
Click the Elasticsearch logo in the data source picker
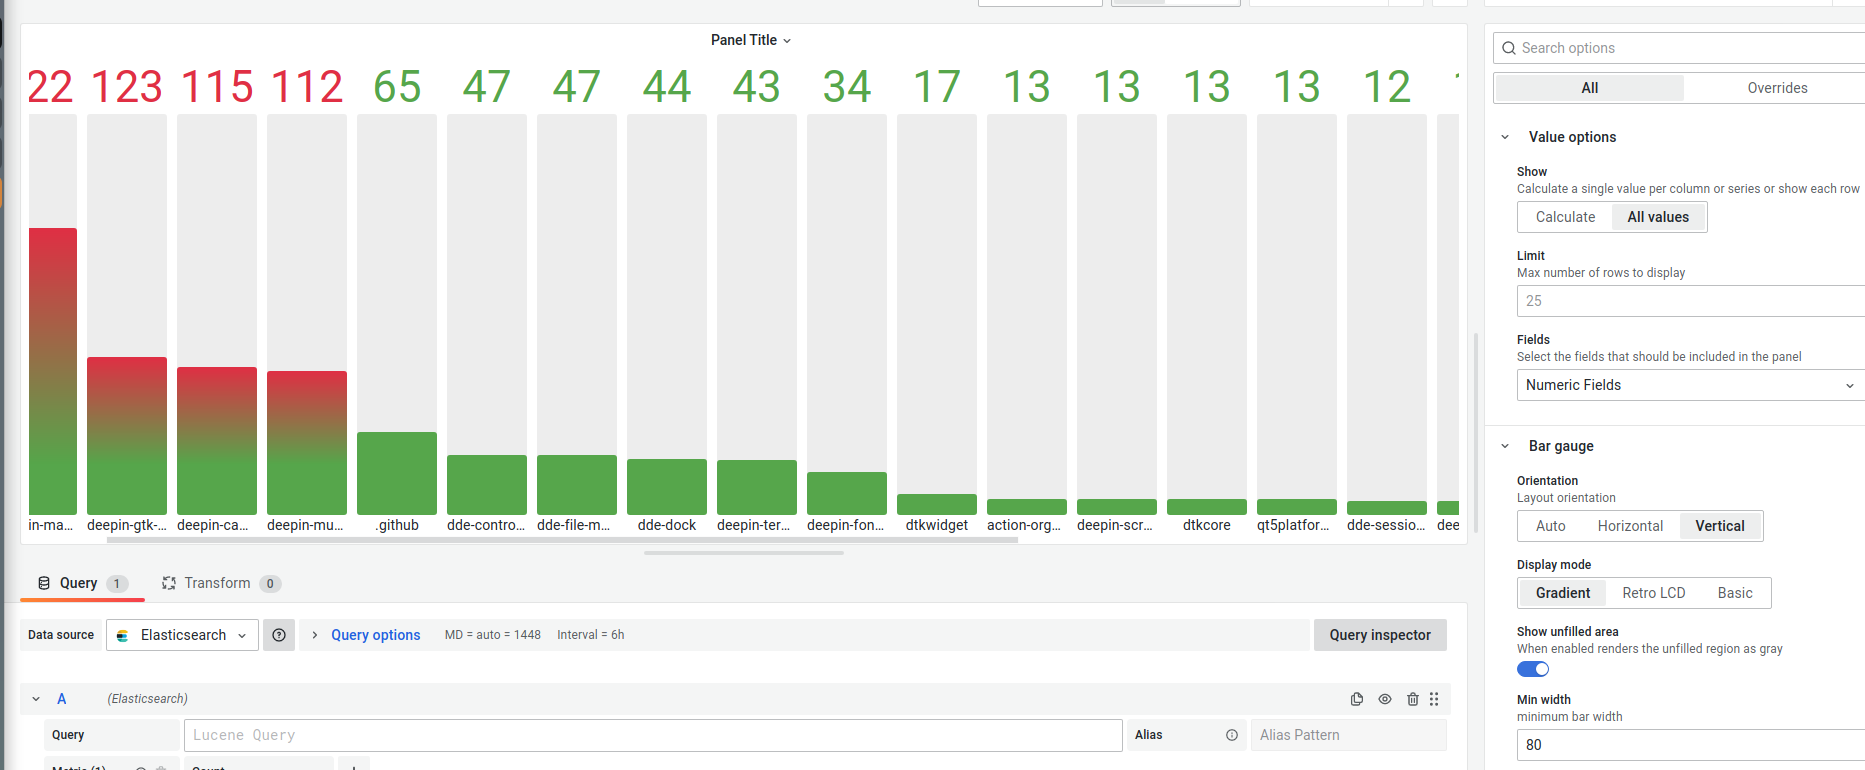[x=123, y=635]
